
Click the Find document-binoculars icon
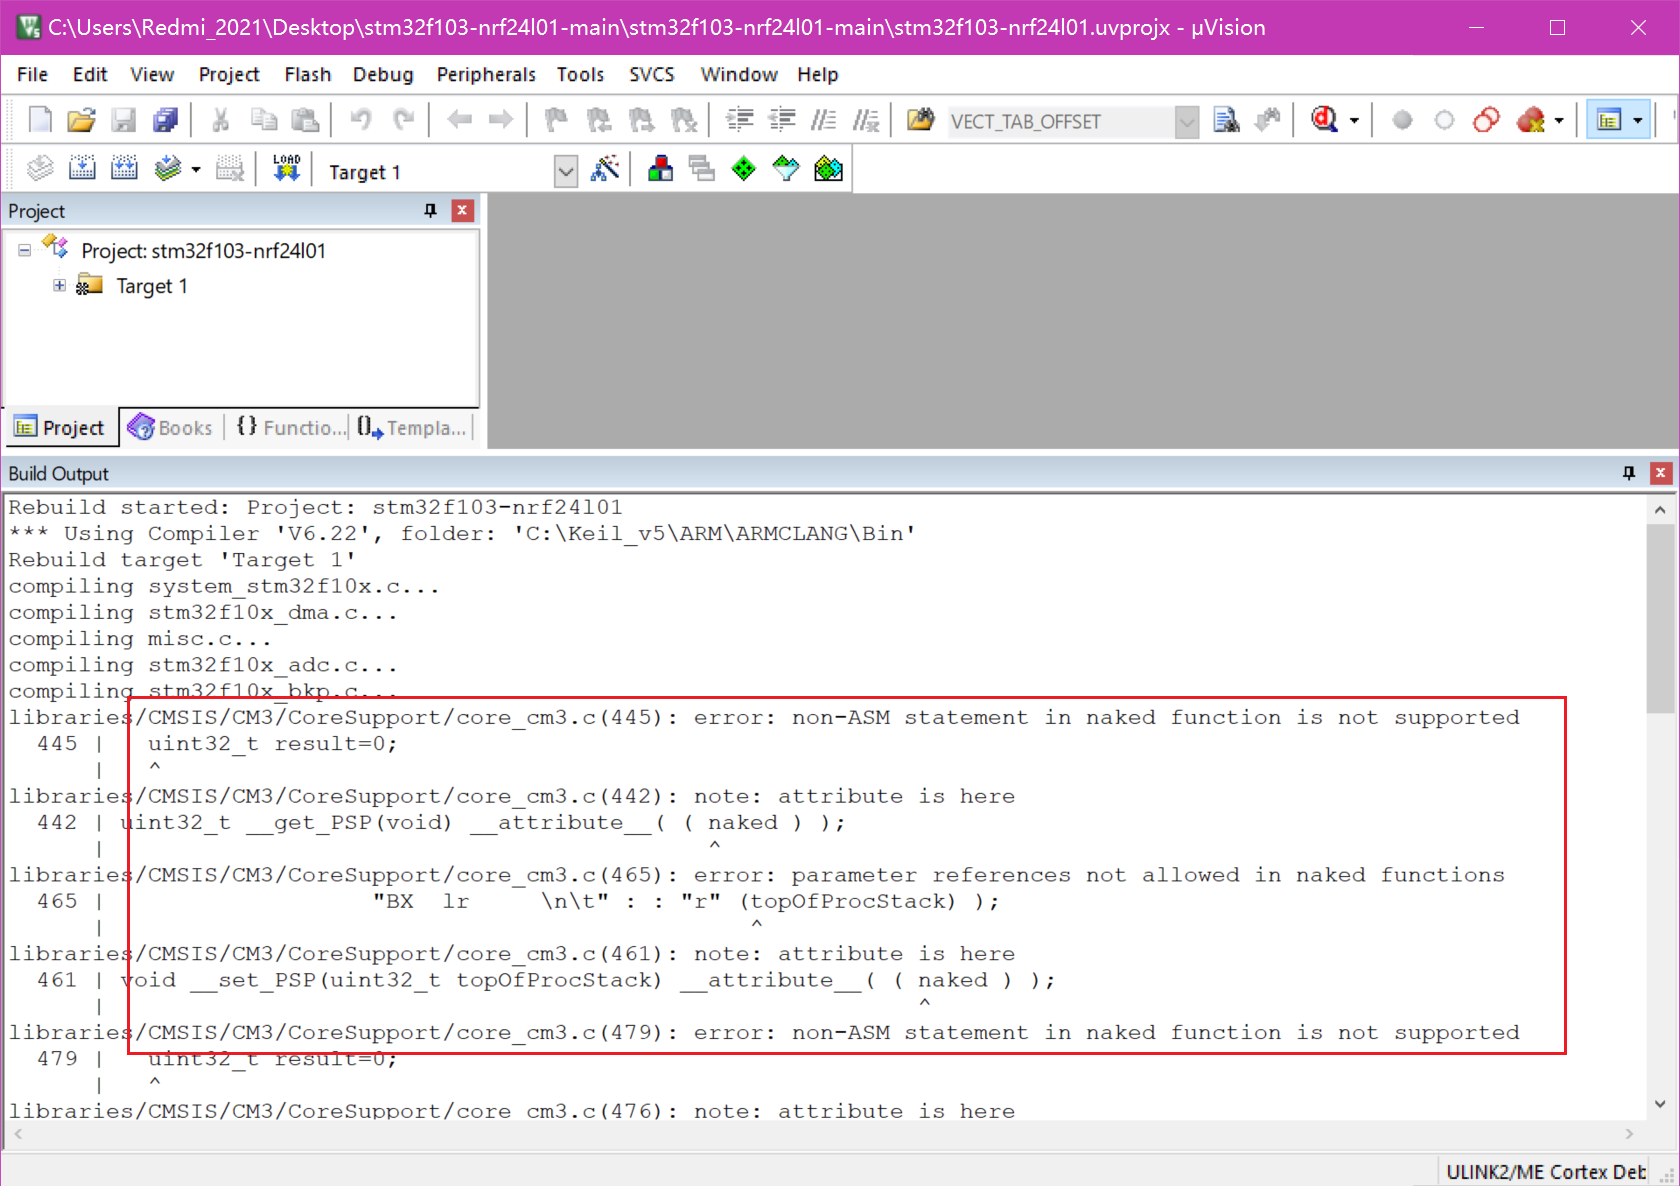pyautogui.click(x=1226, y=120)
